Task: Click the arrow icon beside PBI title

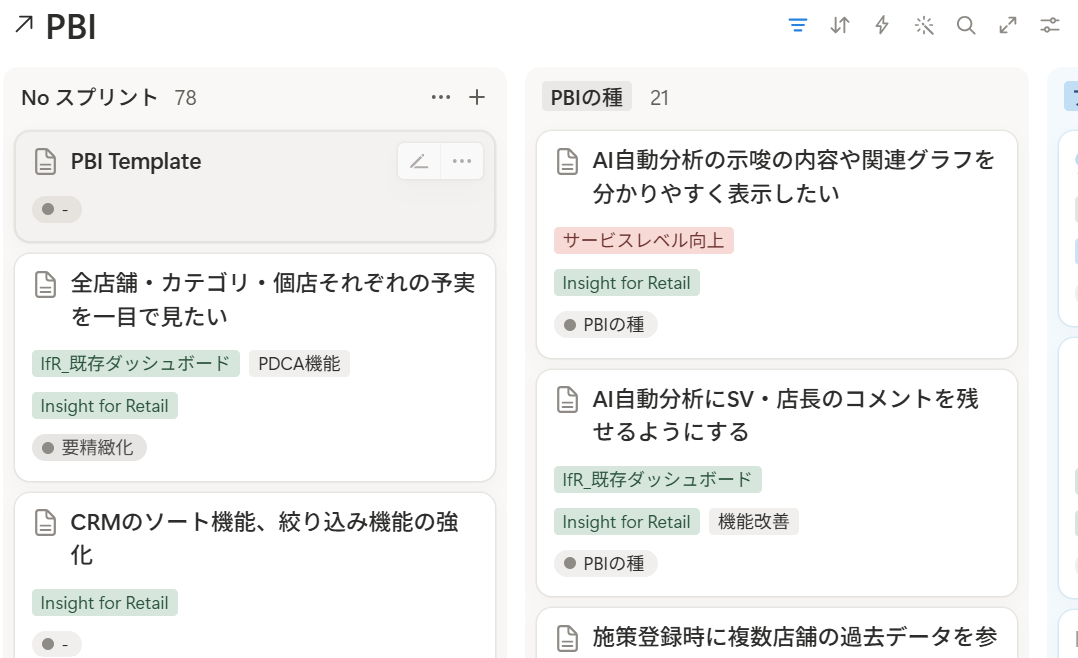Action: tap(24, 25)
